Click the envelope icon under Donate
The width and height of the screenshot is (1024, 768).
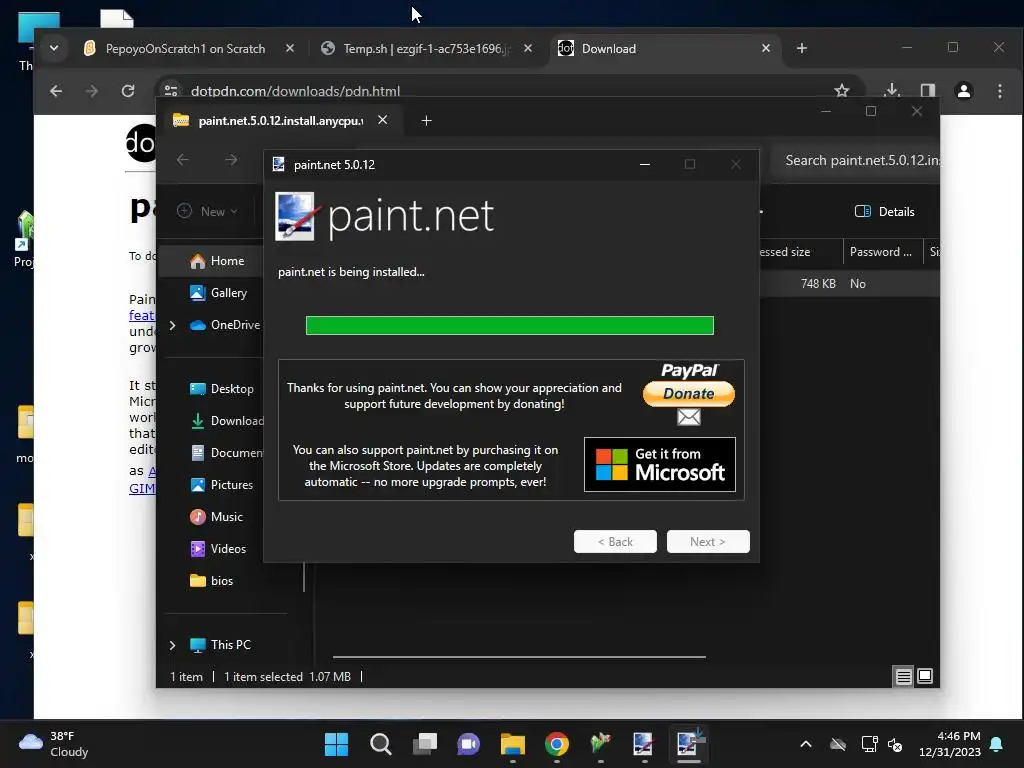(689, 417)
